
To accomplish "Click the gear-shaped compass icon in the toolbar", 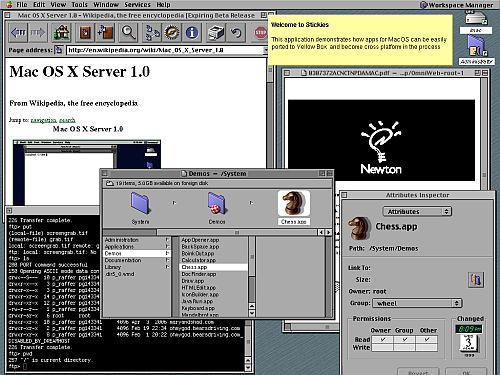I will 172,33.
